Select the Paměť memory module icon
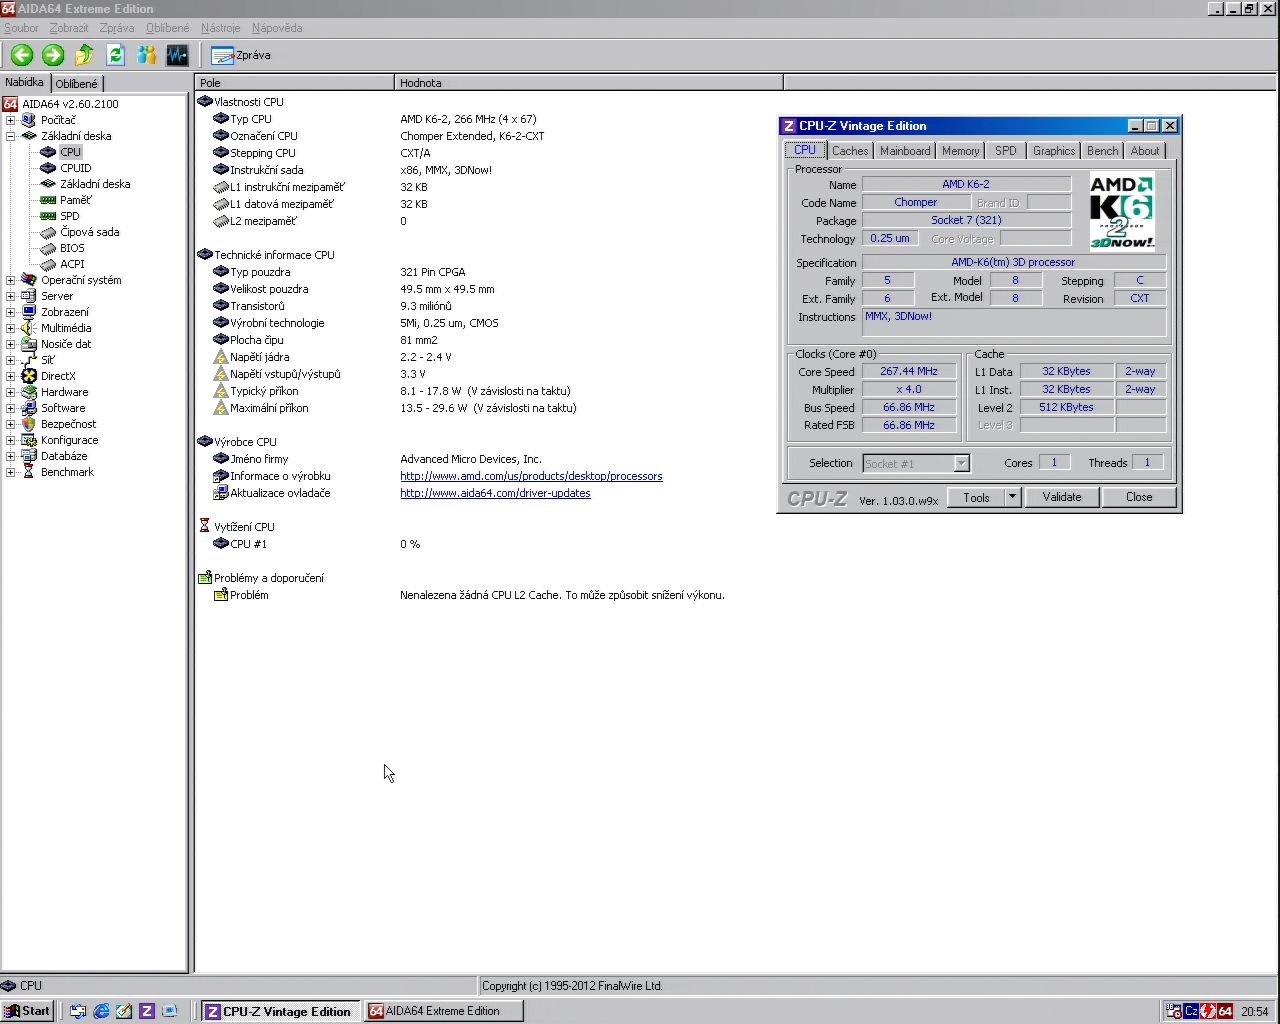Screen dimensions: 1280x1024 48,200
